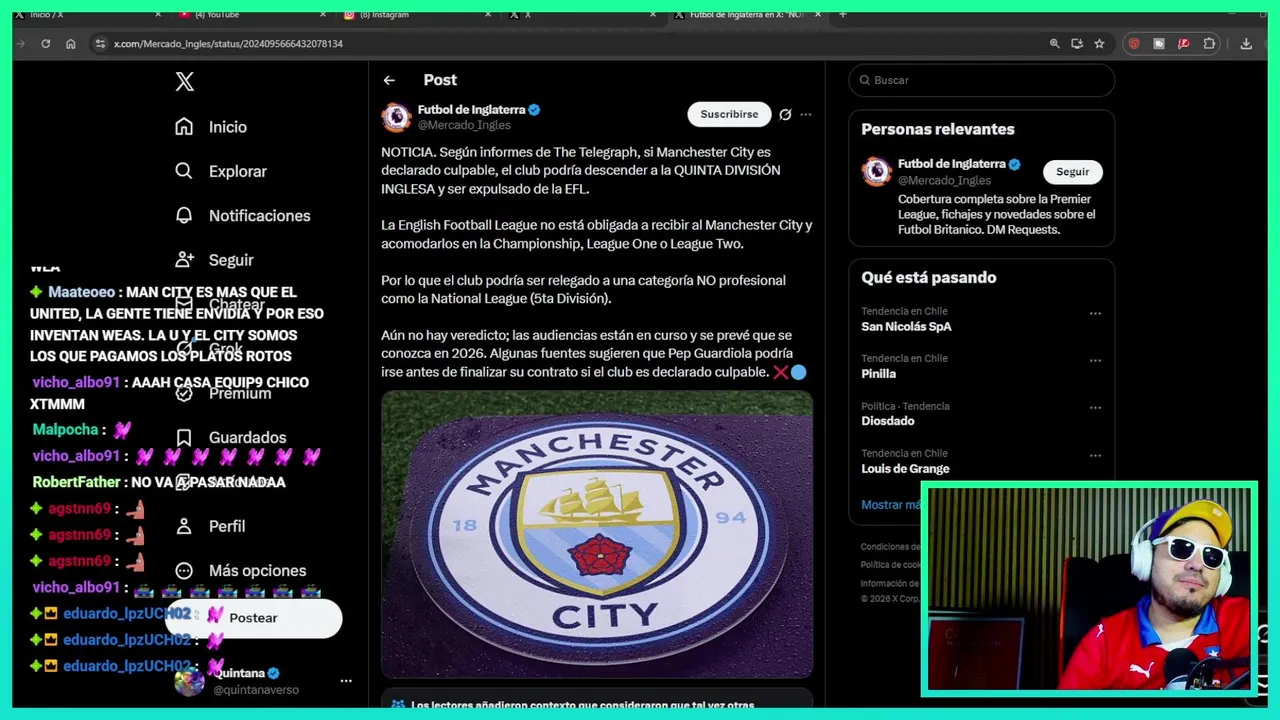Viewport: 1280px width, 720px height.
Task: Click the red shield extension icon
Action: pyautogui.click(x=1134, y=44)
